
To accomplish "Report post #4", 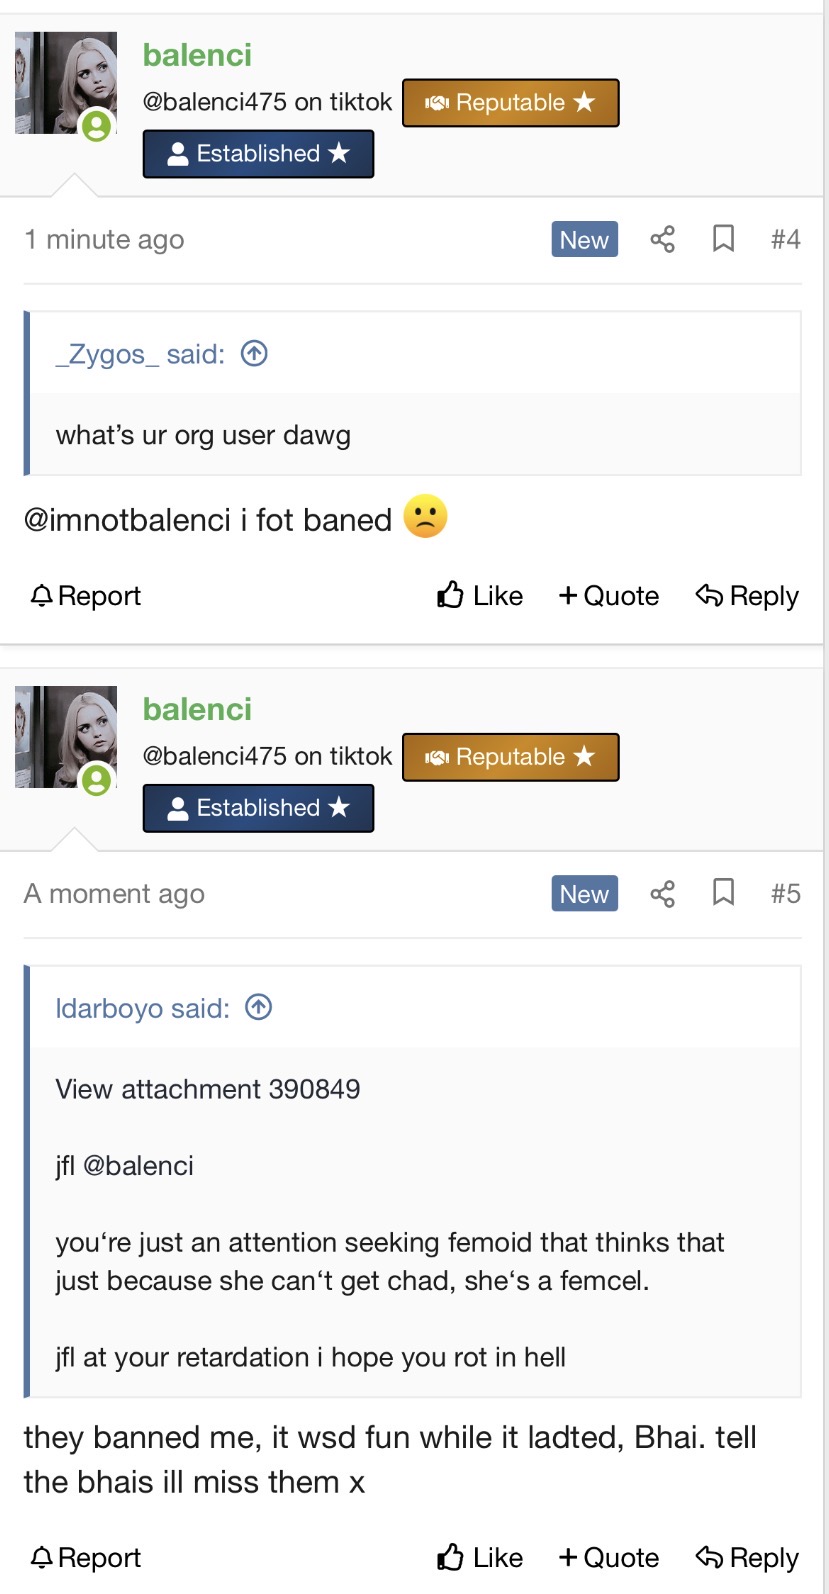I will click(x=86, y=596).
